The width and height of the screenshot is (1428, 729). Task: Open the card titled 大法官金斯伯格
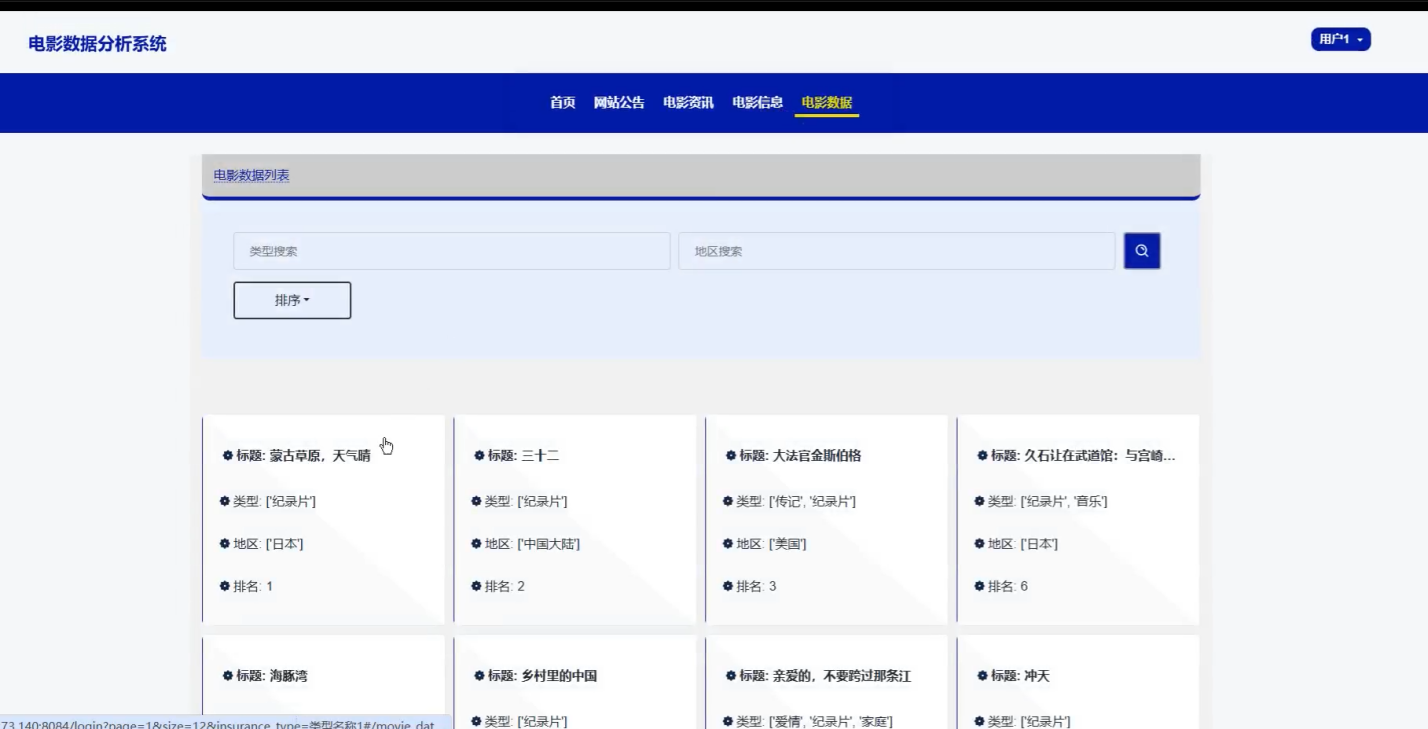click(x=826, y=520)
